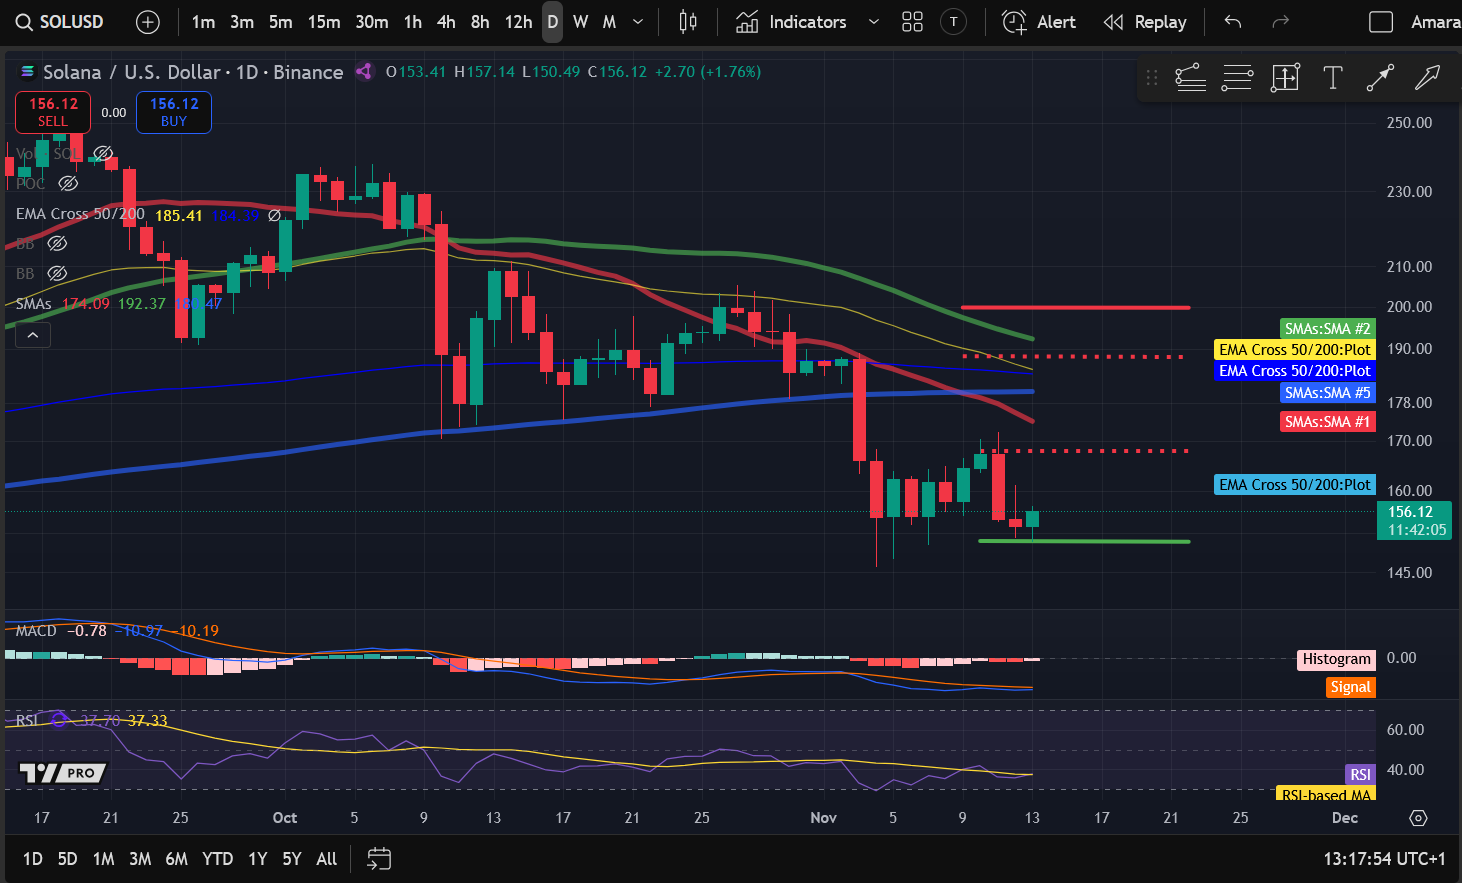
Task: Select the arrow marker drawing tool
Action: point(1428,77)
